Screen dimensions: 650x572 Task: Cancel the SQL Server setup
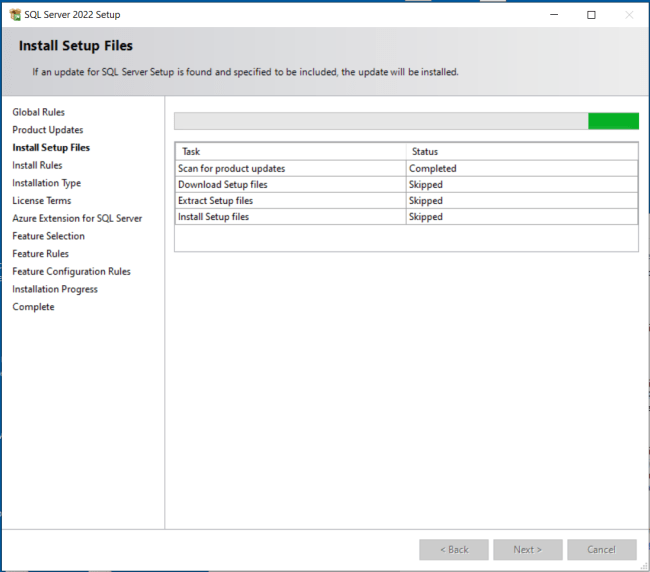pos(602,550)
